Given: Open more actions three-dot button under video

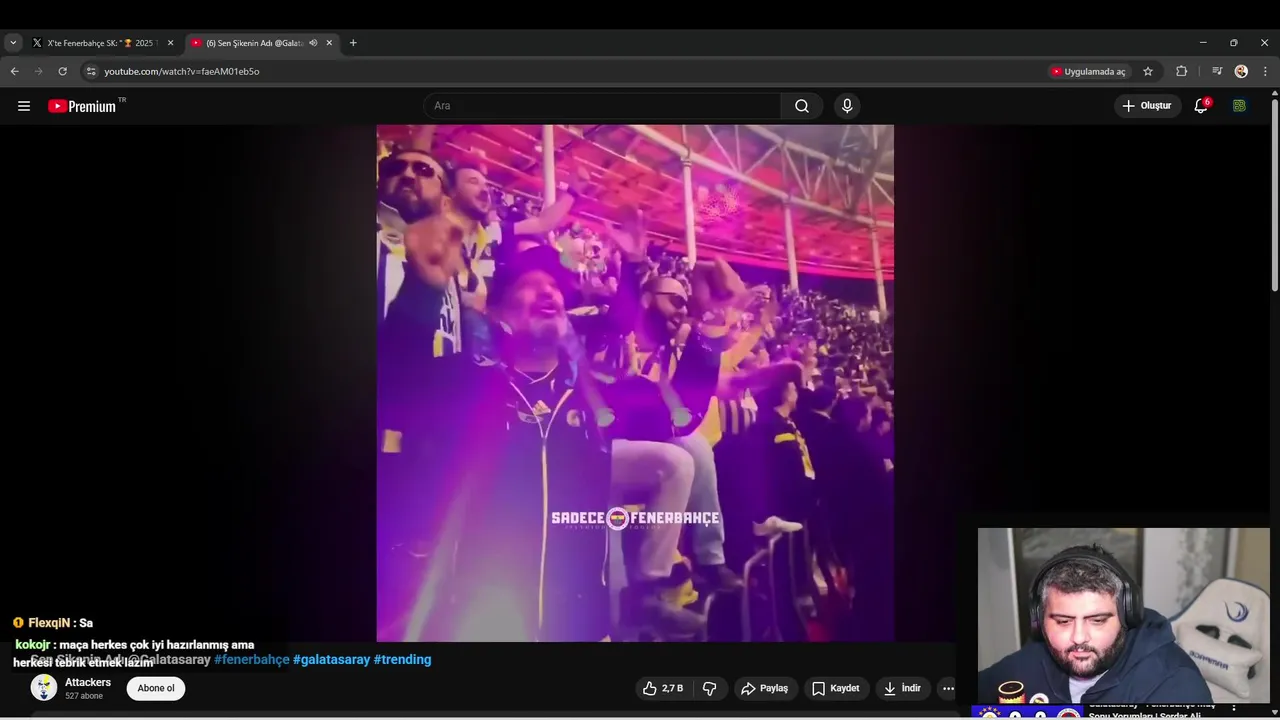Looking at the screenshot, I should tap(948, 688).
